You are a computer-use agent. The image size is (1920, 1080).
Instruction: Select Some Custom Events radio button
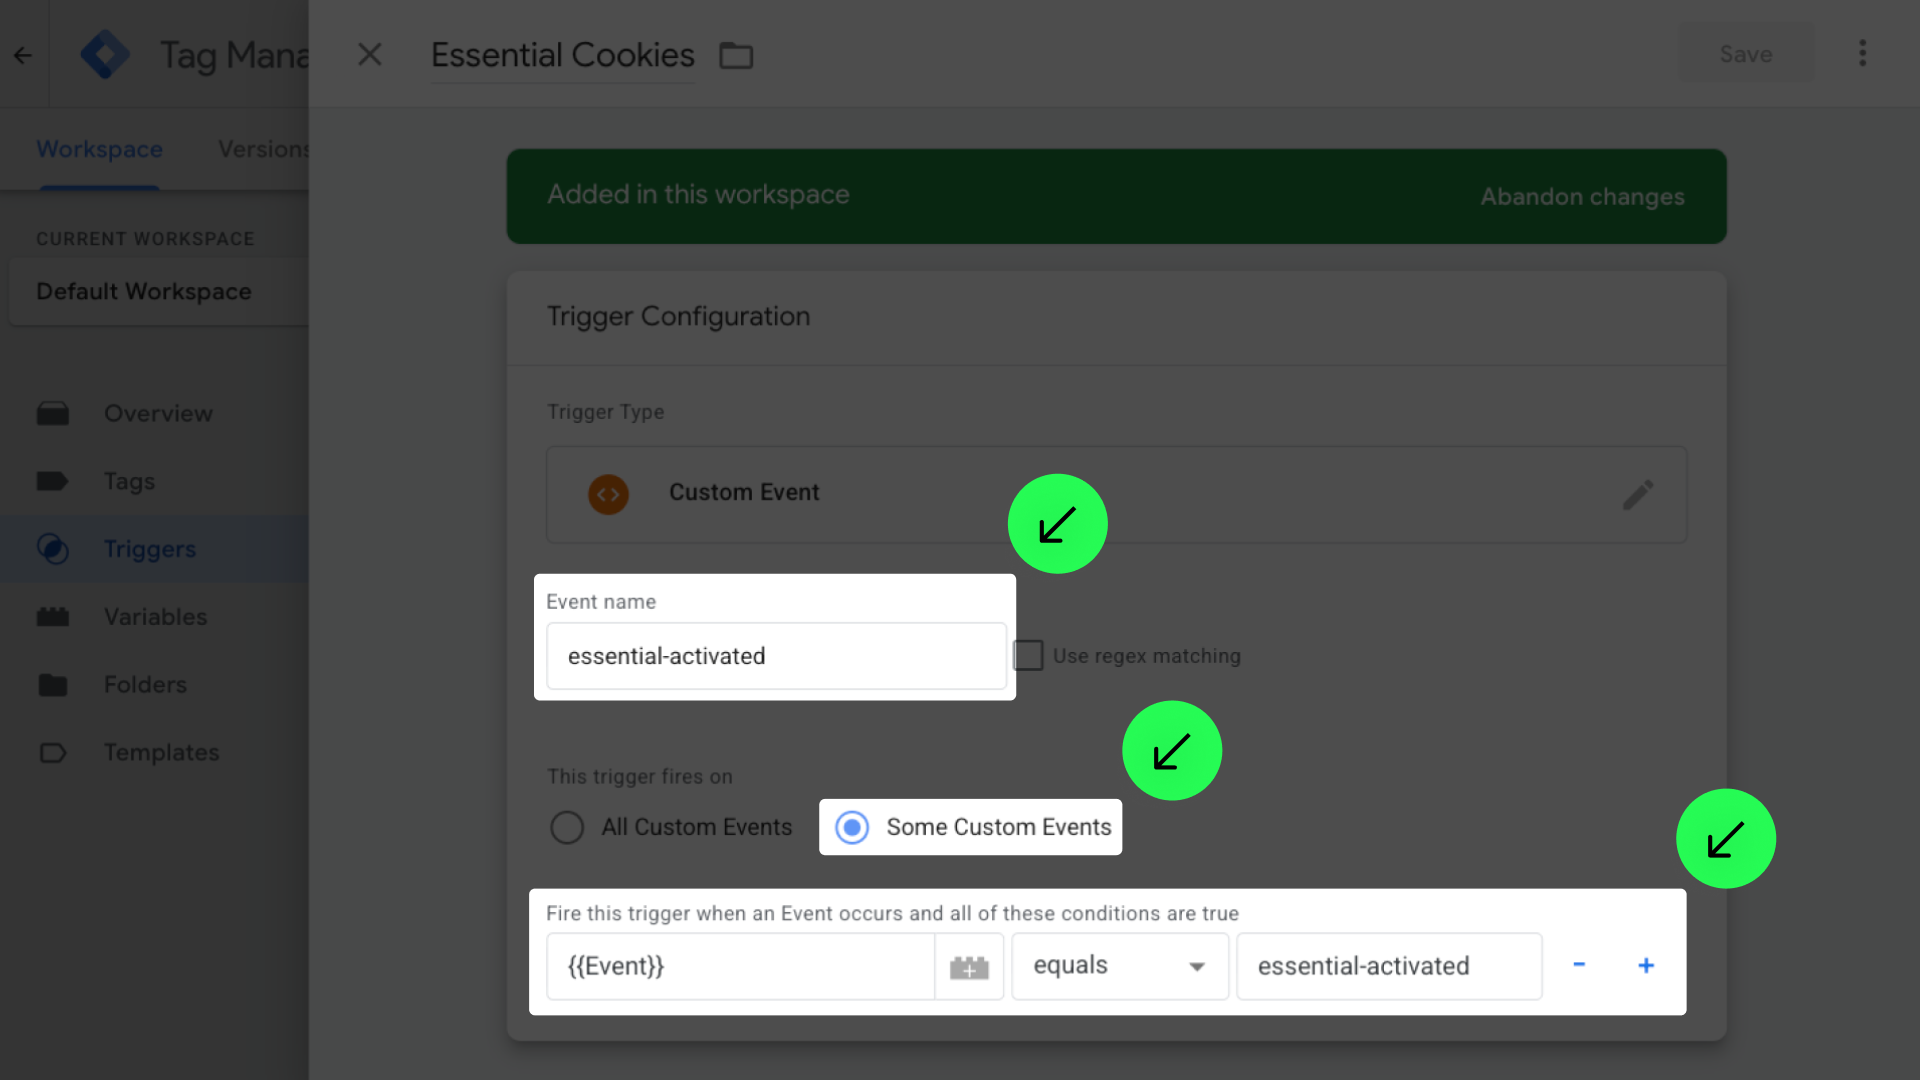coord(852,827)
